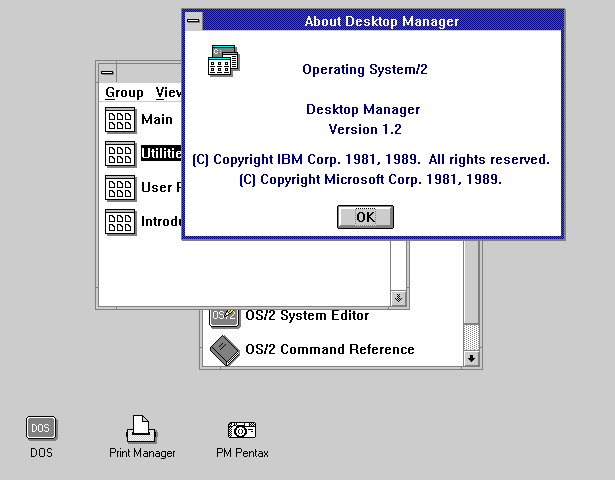Open the Print Manager desktop icon
Screen dimensions: 615x480
[141, 430]
